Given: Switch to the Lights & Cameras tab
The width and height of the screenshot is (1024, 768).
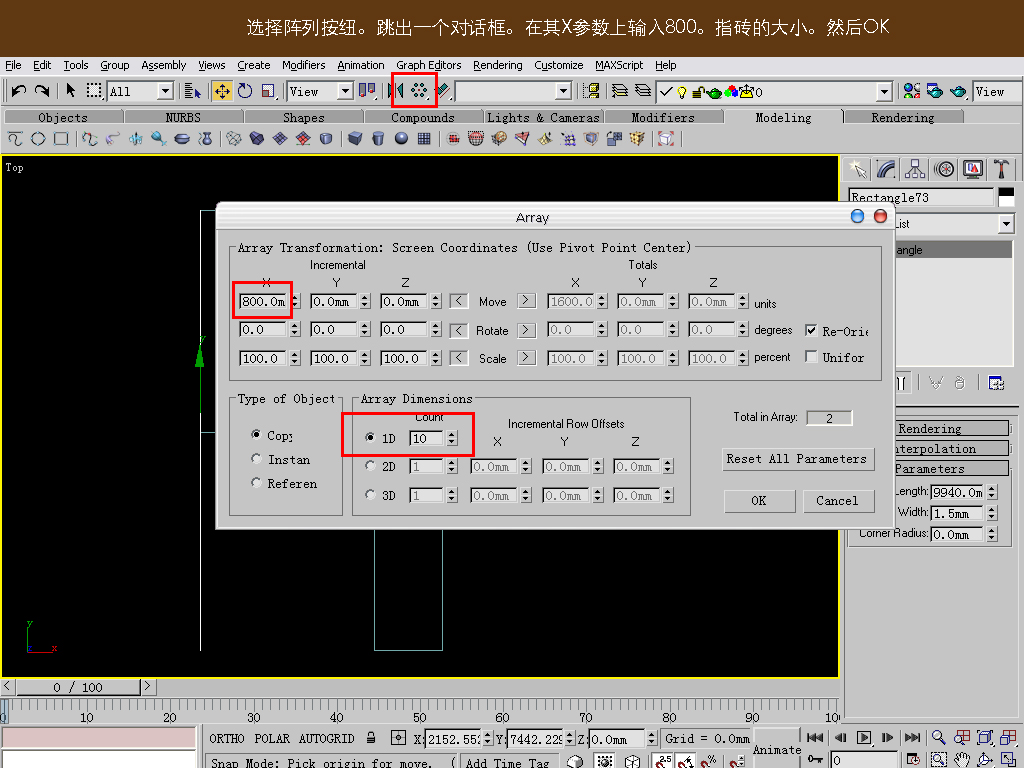Looking at the screenshot, I should pos(543,117).
